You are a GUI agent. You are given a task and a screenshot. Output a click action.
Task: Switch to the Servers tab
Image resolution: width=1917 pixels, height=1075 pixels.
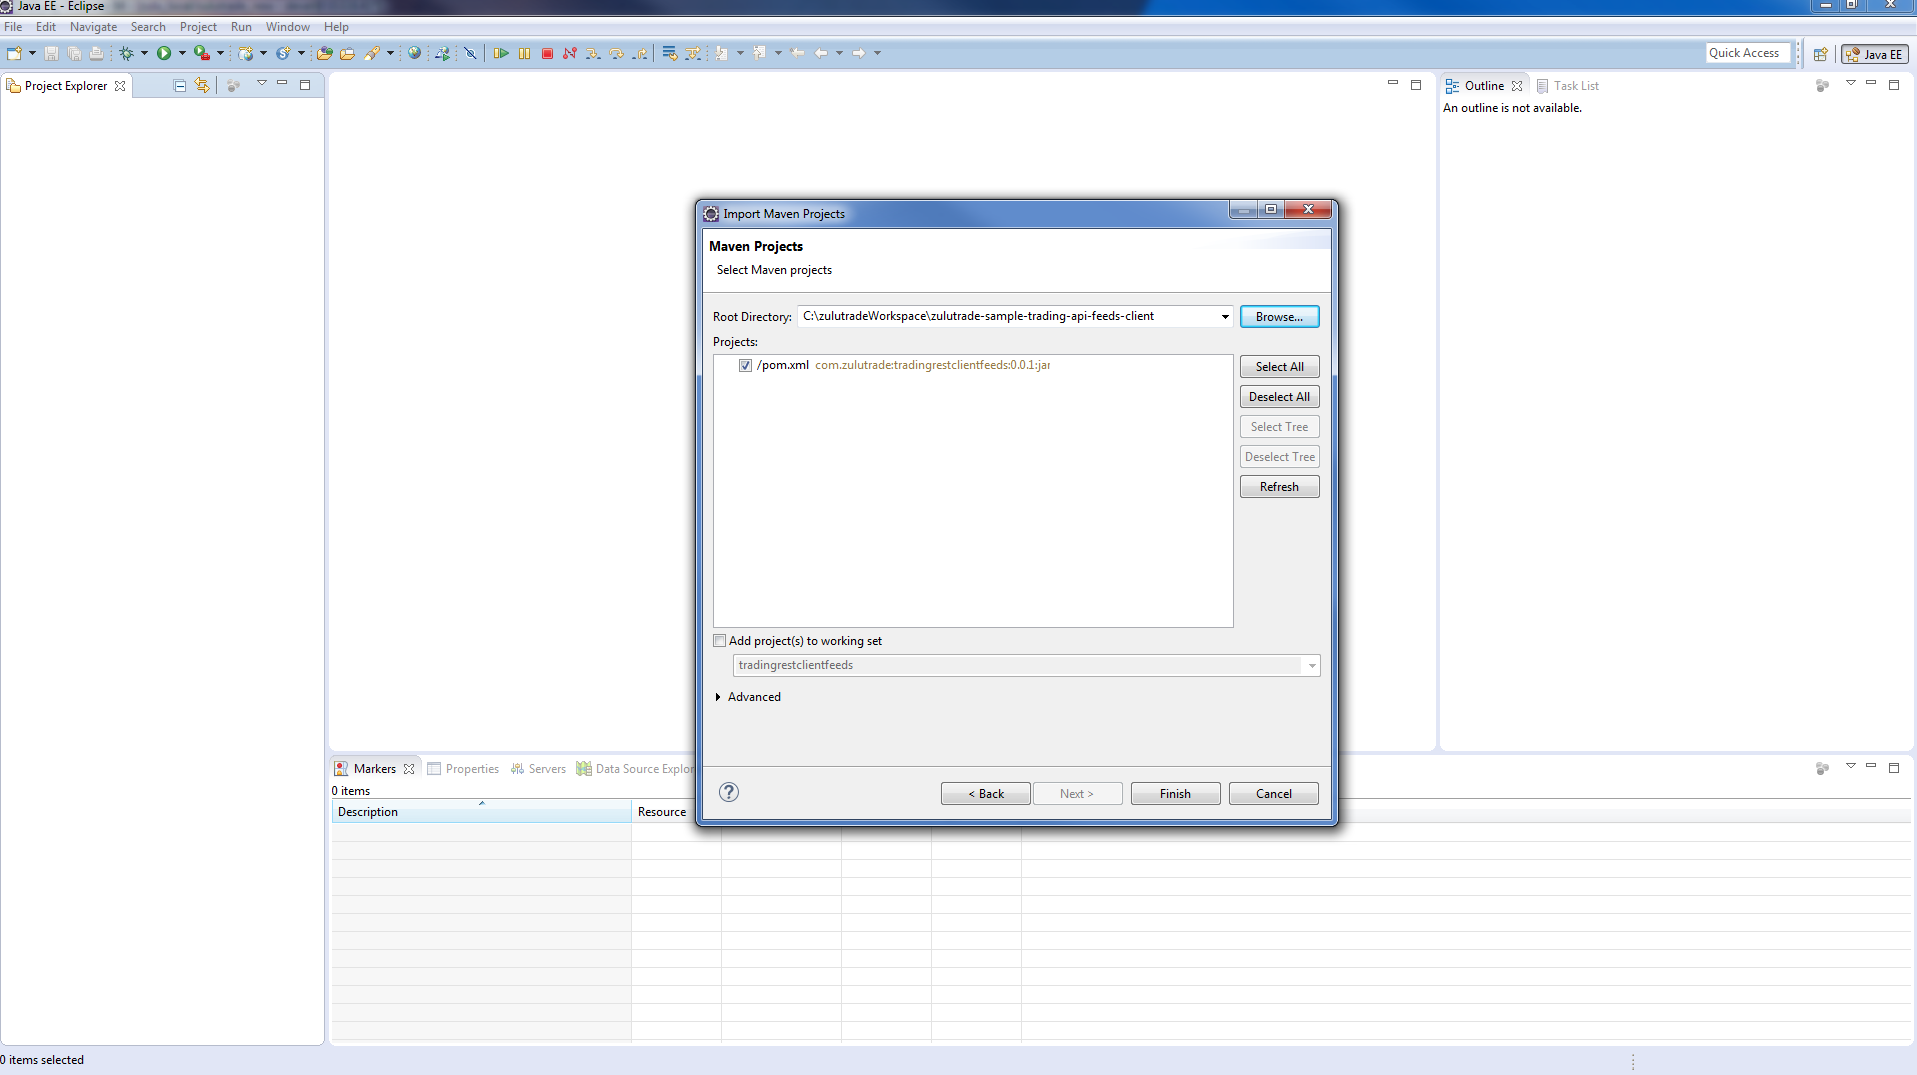coord(546,769)
